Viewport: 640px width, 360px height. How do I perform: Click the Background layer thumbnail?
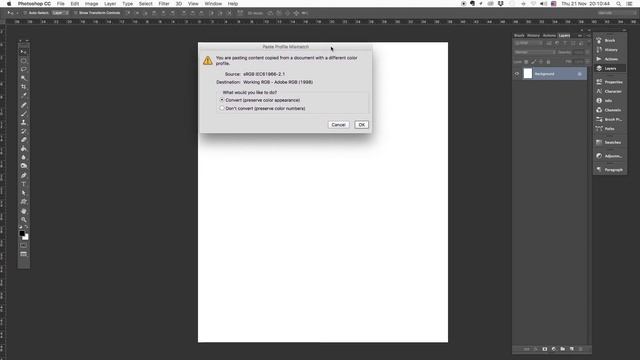tap(528, 73)
